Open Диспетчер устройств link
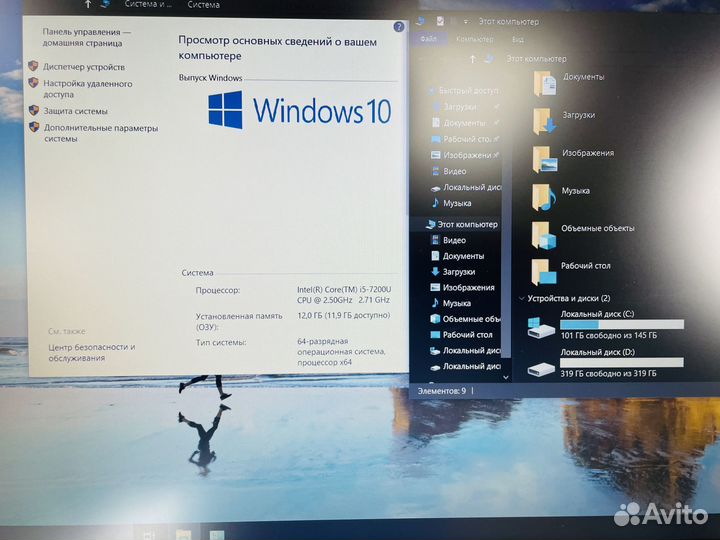Viewport: 720px width, 540px height. point(84,67)
